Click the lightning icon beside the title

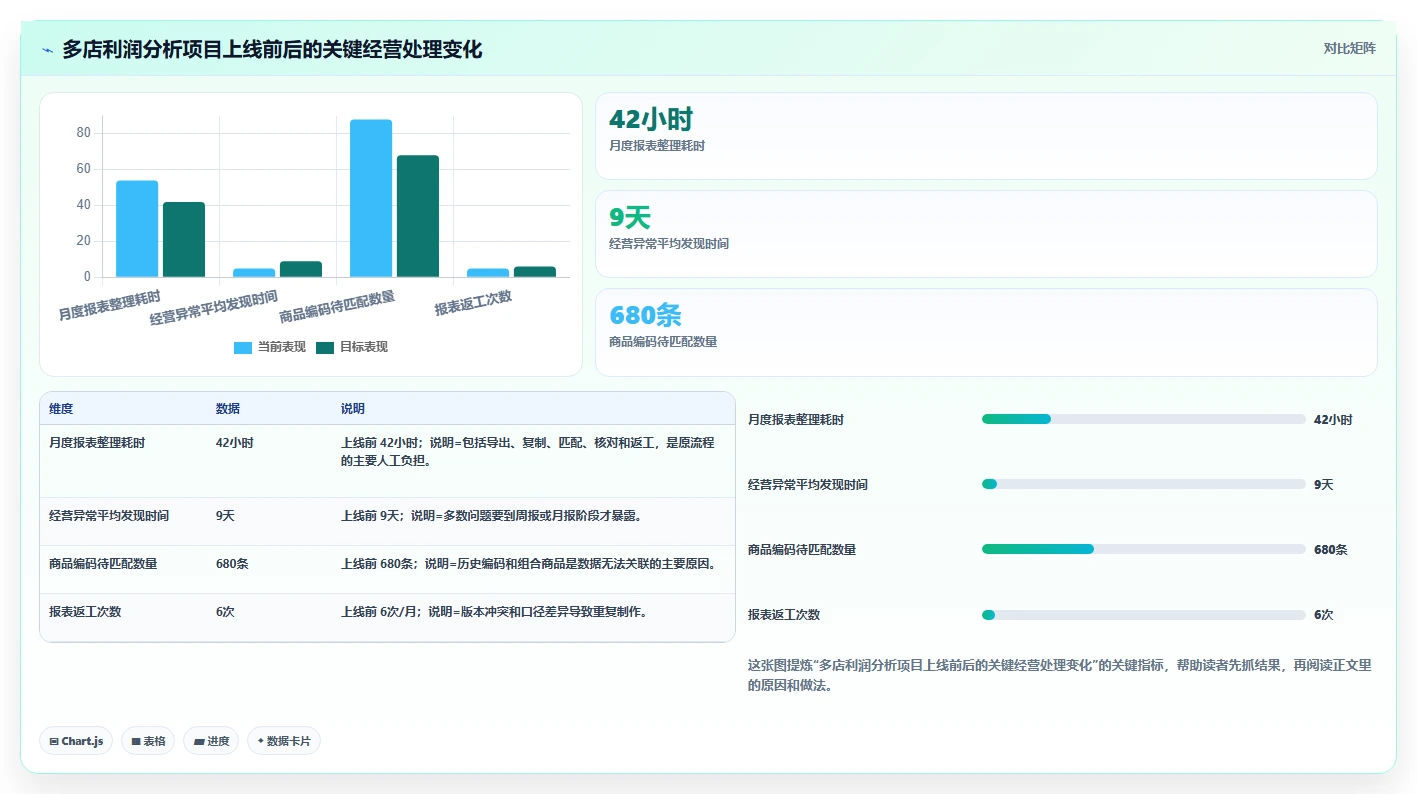tap(48, 50)
